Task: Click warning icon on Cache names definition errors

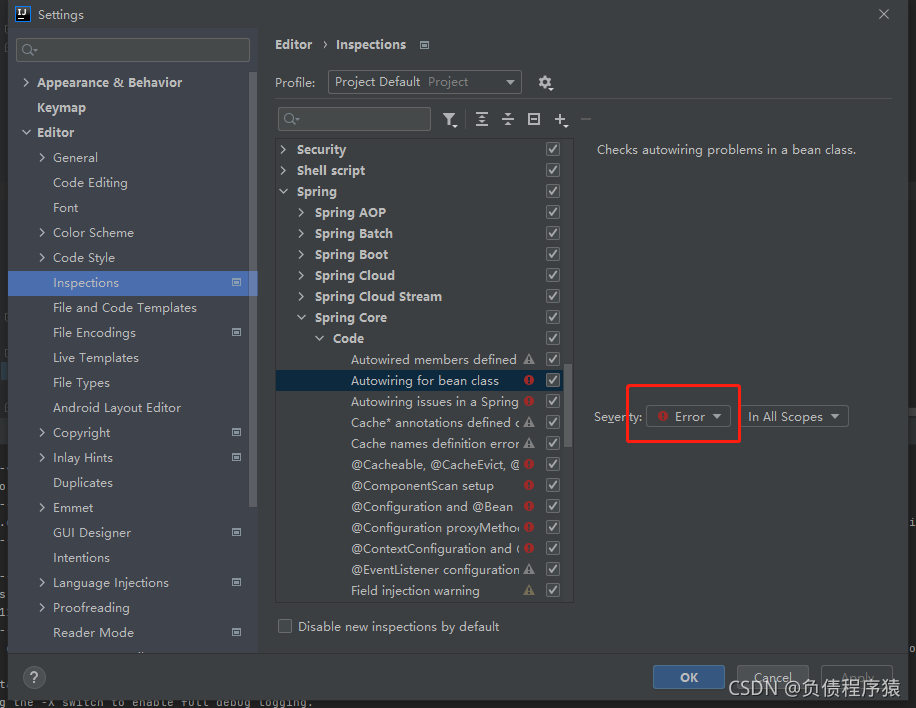Action: point(529,443)
